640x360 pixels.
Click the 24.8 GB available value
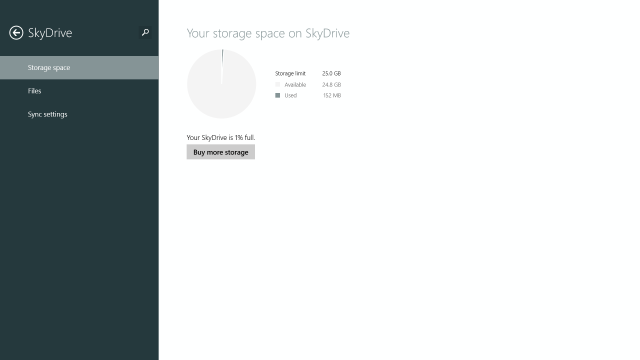[x=331, y=84]
